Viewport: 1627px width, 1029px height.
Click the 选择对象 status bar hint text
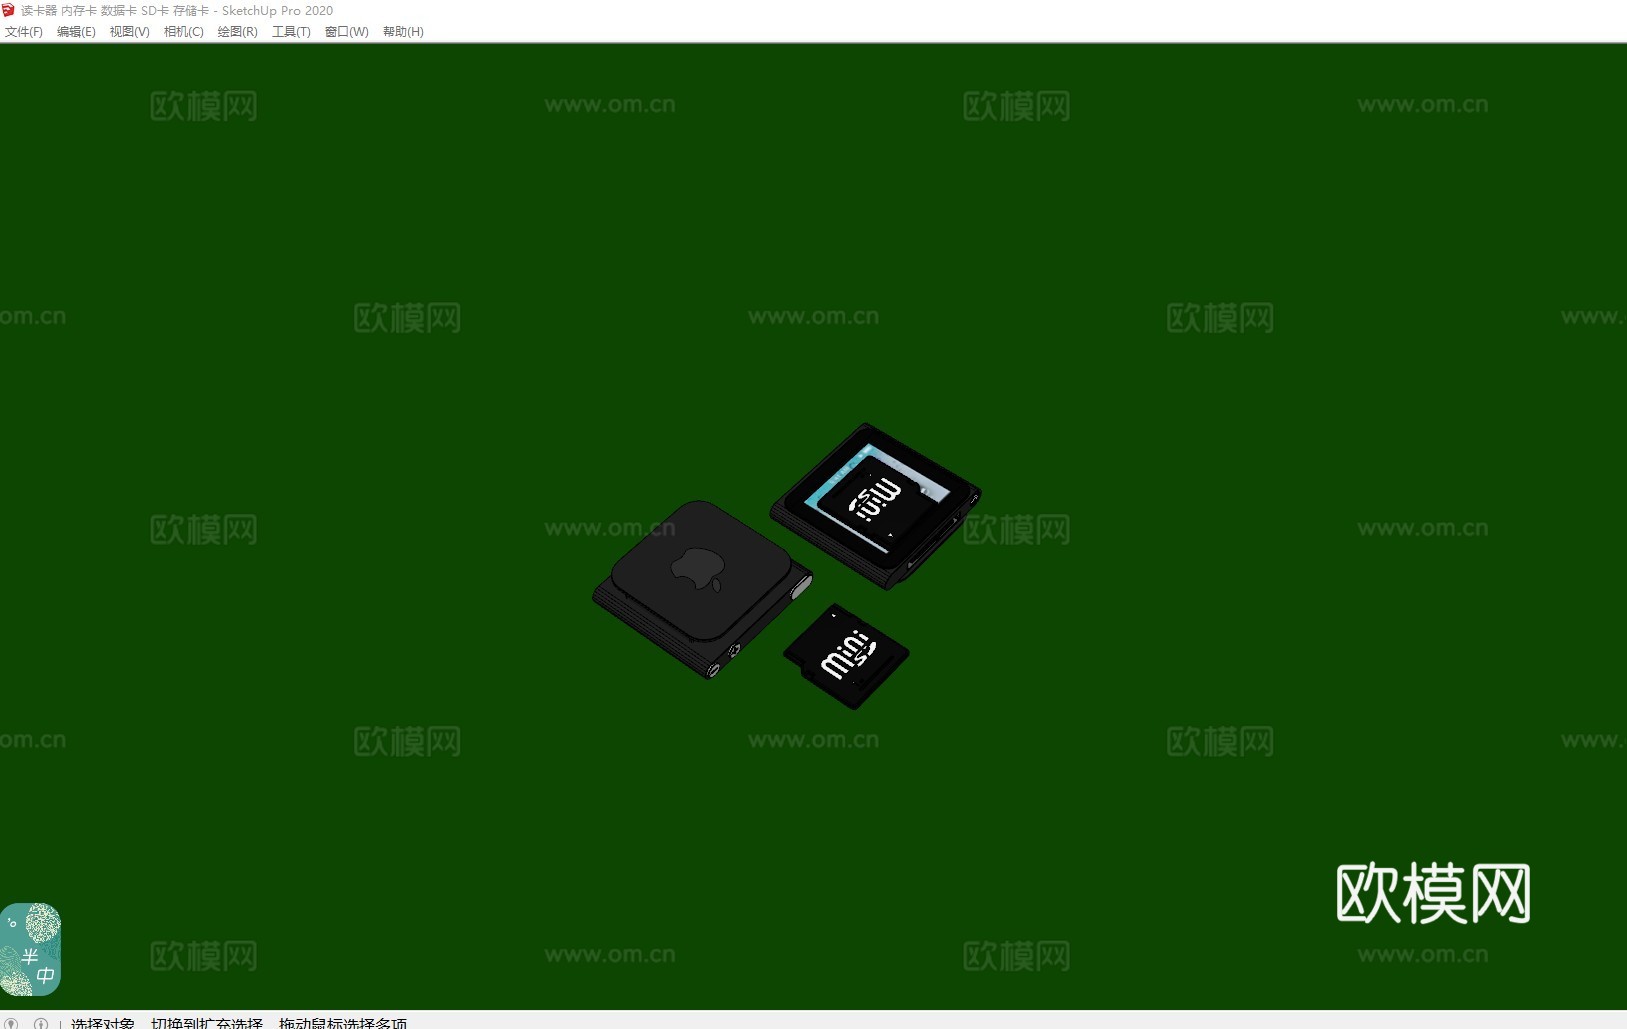point(103,1023)
